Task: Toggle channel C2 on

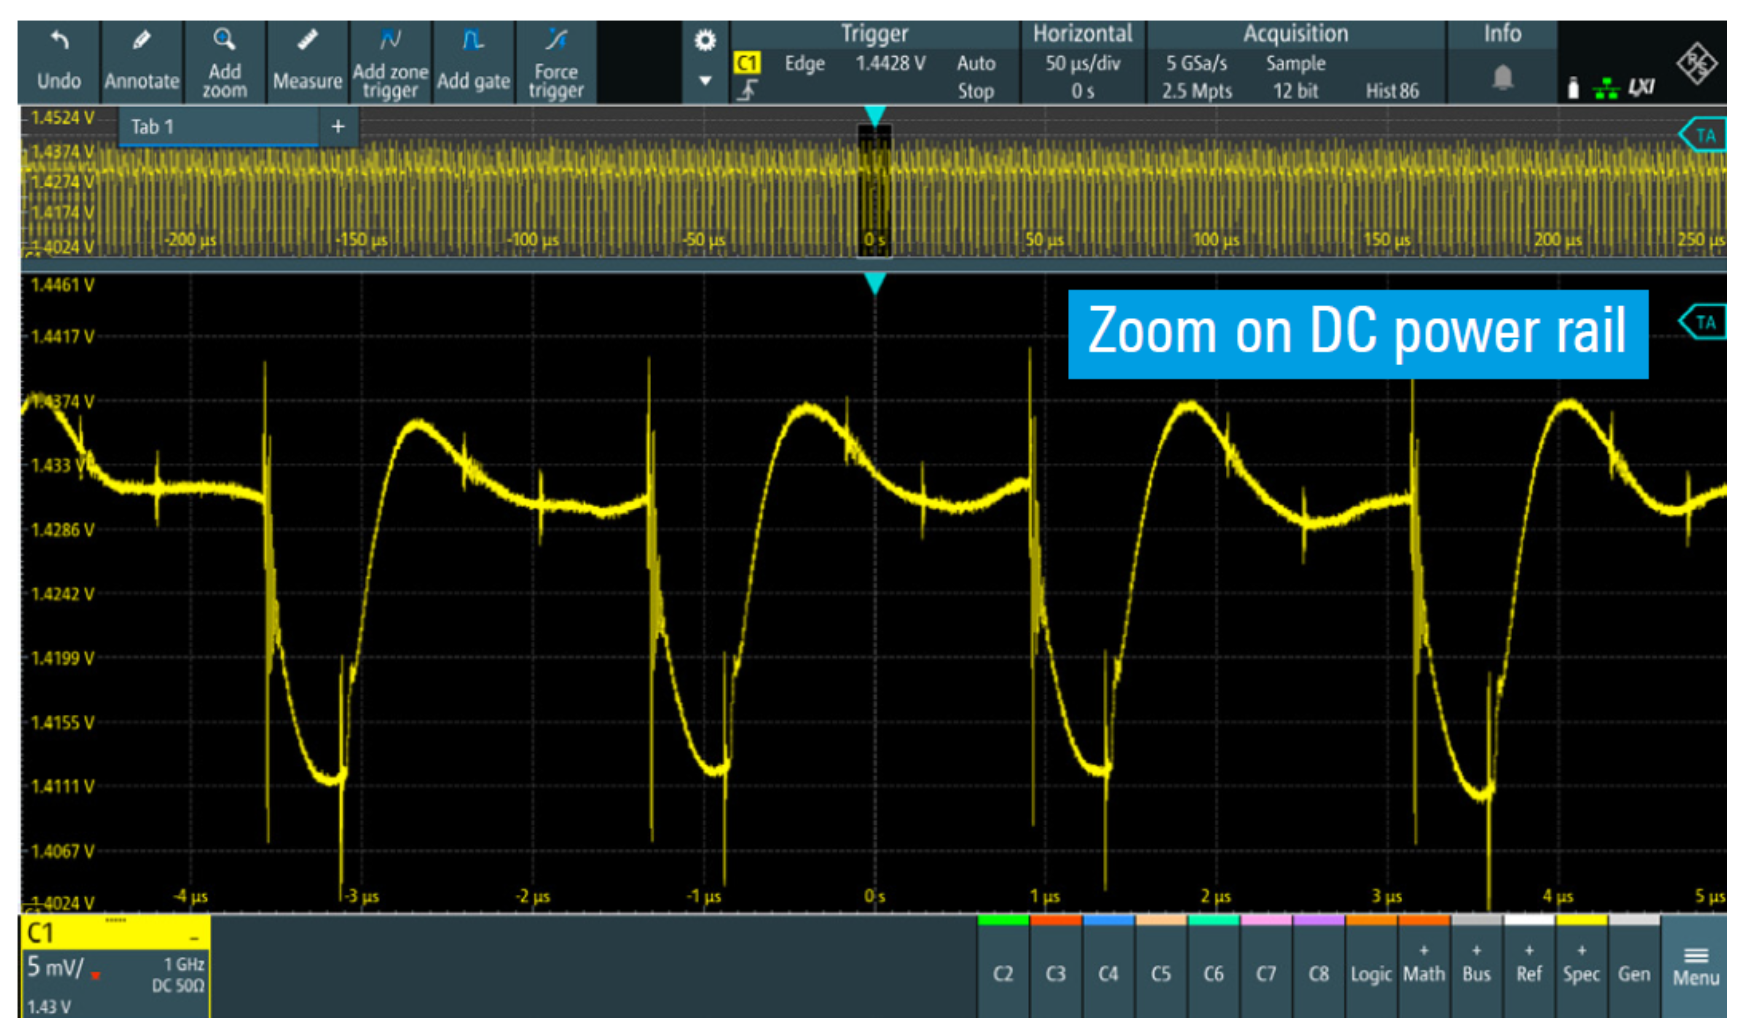Action: pyautogui.click(x=1003, y=972)
